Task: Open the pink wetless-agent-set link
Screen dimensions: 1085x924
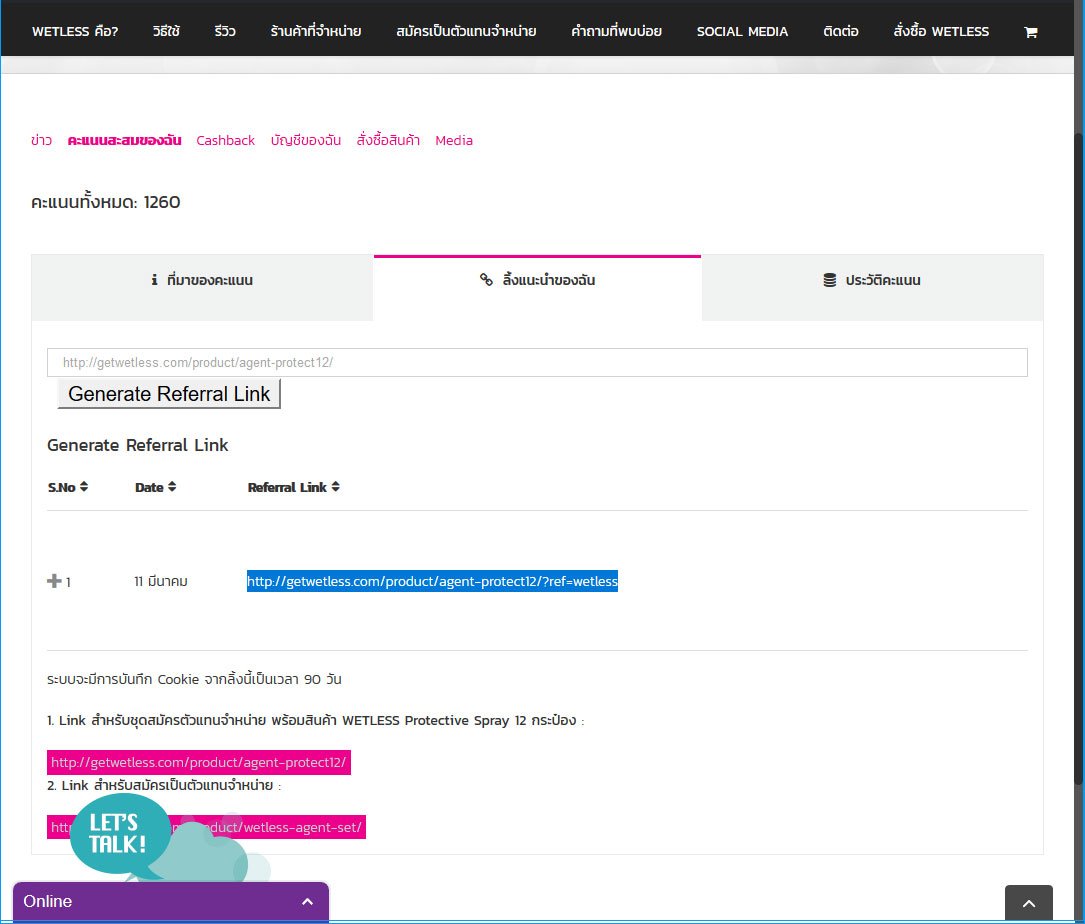Action: pyautogui.click(x=300, y=827)
